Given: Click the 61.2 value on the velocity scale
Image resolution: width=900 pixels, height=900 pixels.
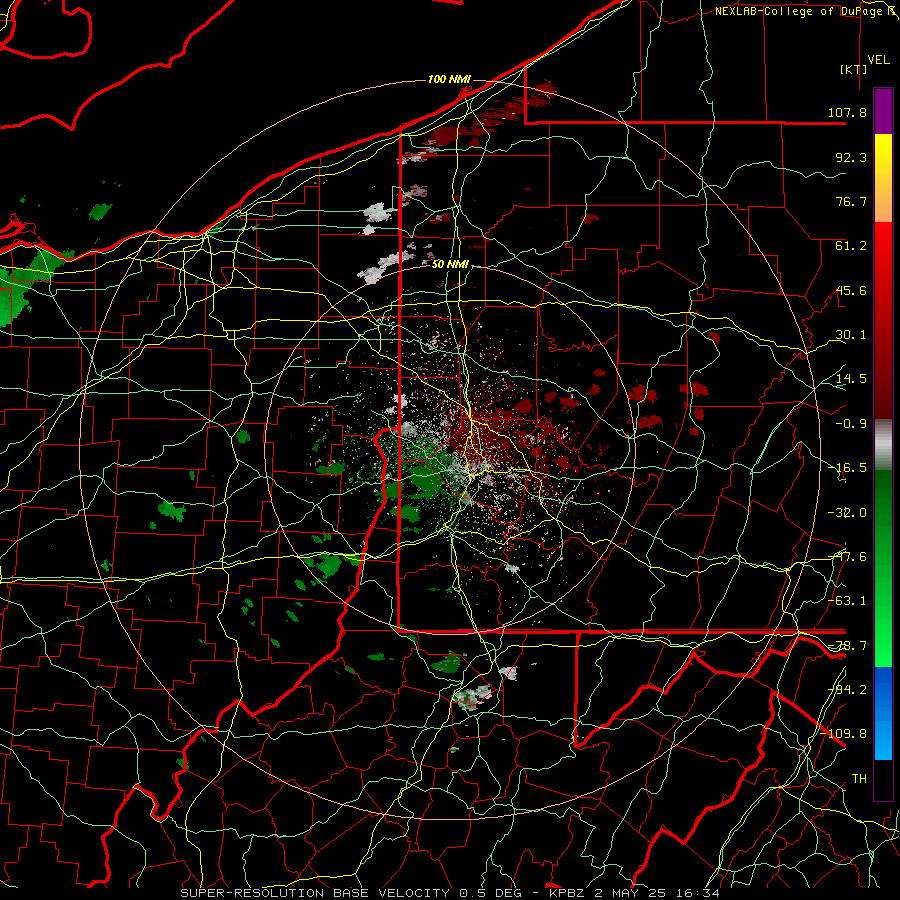Looking at the screenshot, I should coord(851,246).
